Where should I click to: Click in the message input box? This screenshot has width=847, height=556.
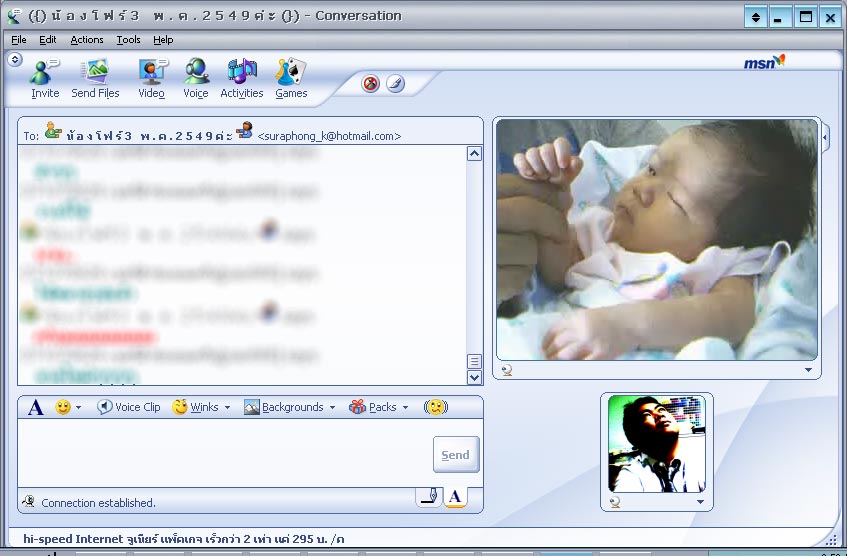(220, 452)
